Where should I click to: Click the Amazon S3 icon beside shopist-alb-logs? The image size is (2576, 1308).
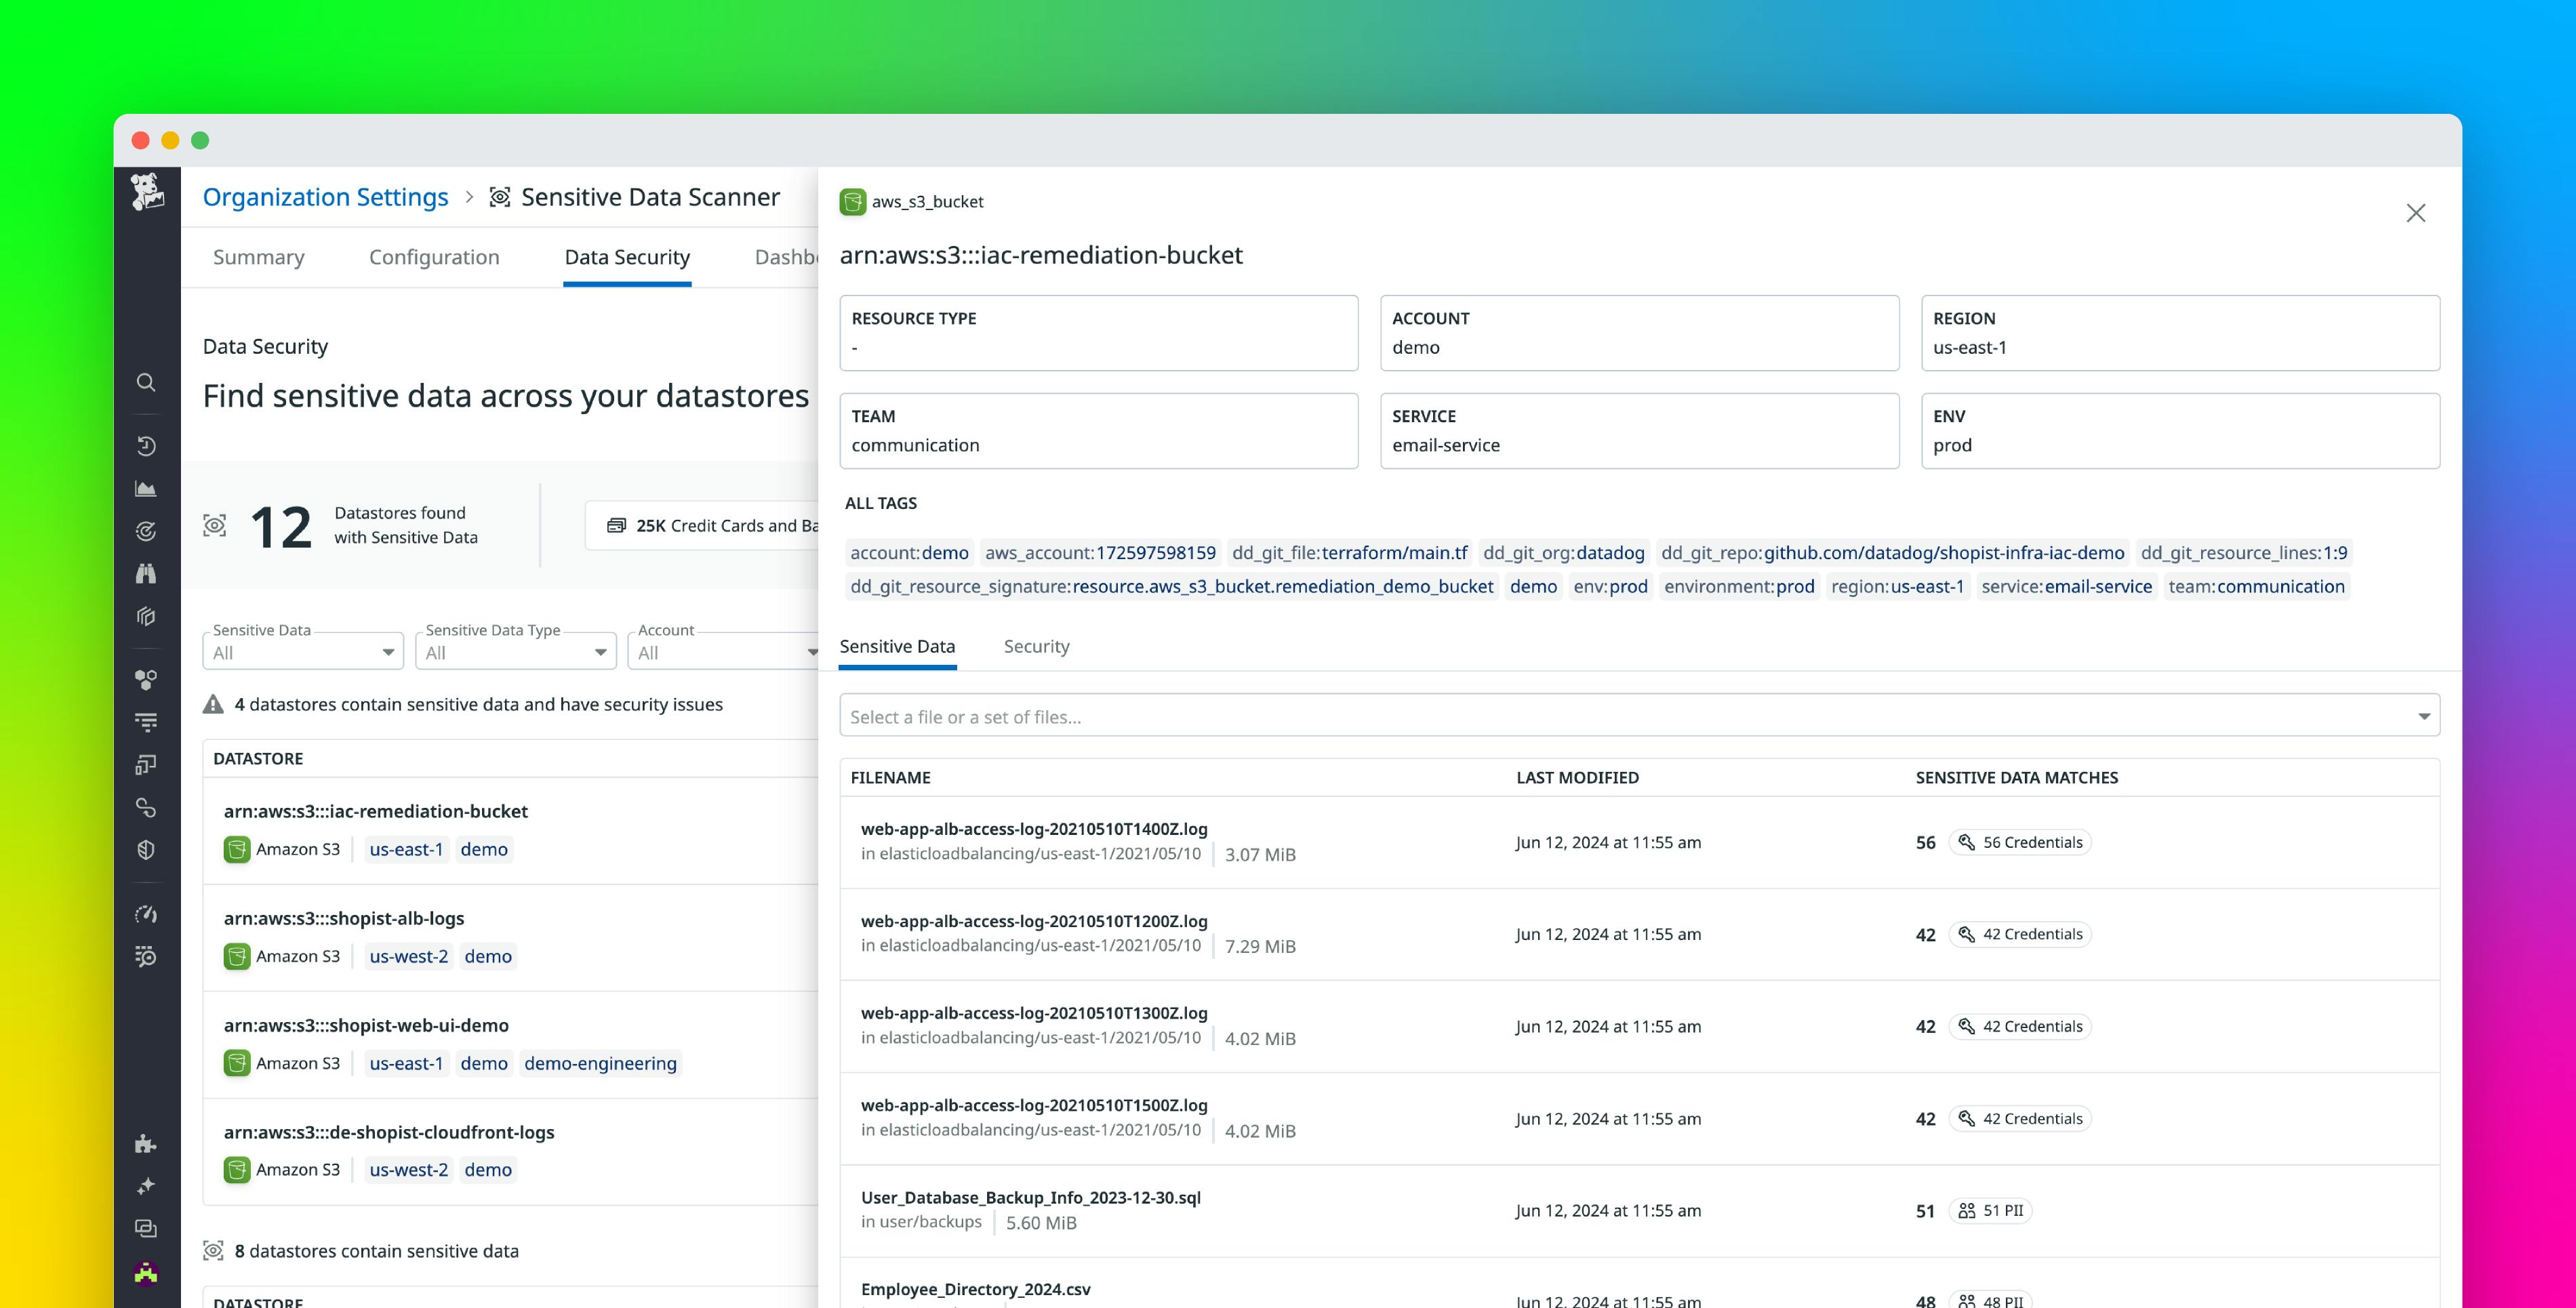(237, 956)
